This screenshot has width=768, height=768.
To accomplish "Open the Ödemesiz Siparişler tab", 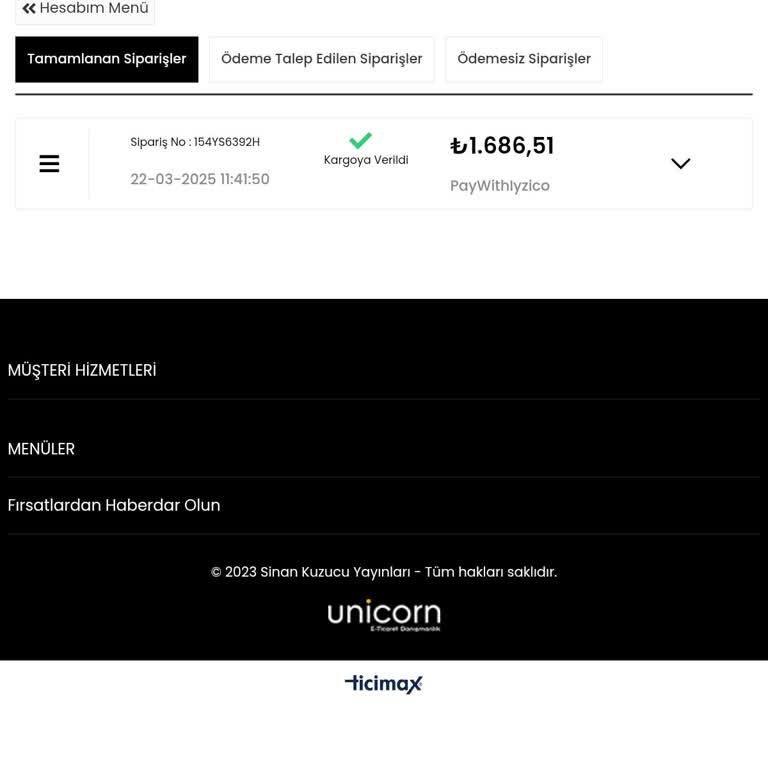I will (524, 59).
